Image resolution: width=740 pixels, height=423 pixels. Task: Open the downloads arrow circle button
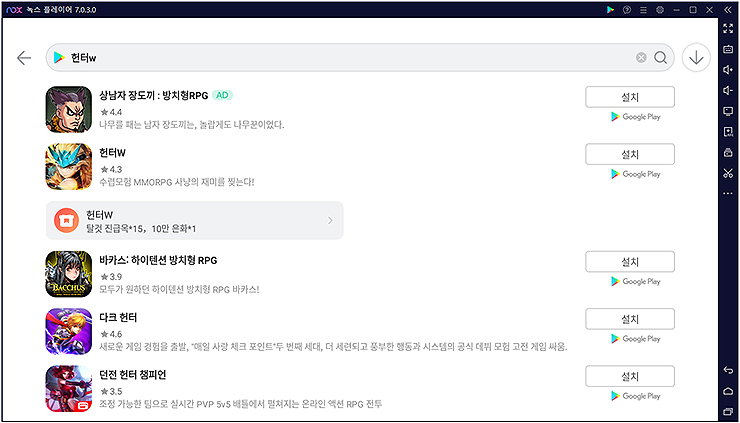tap(696, 58)
